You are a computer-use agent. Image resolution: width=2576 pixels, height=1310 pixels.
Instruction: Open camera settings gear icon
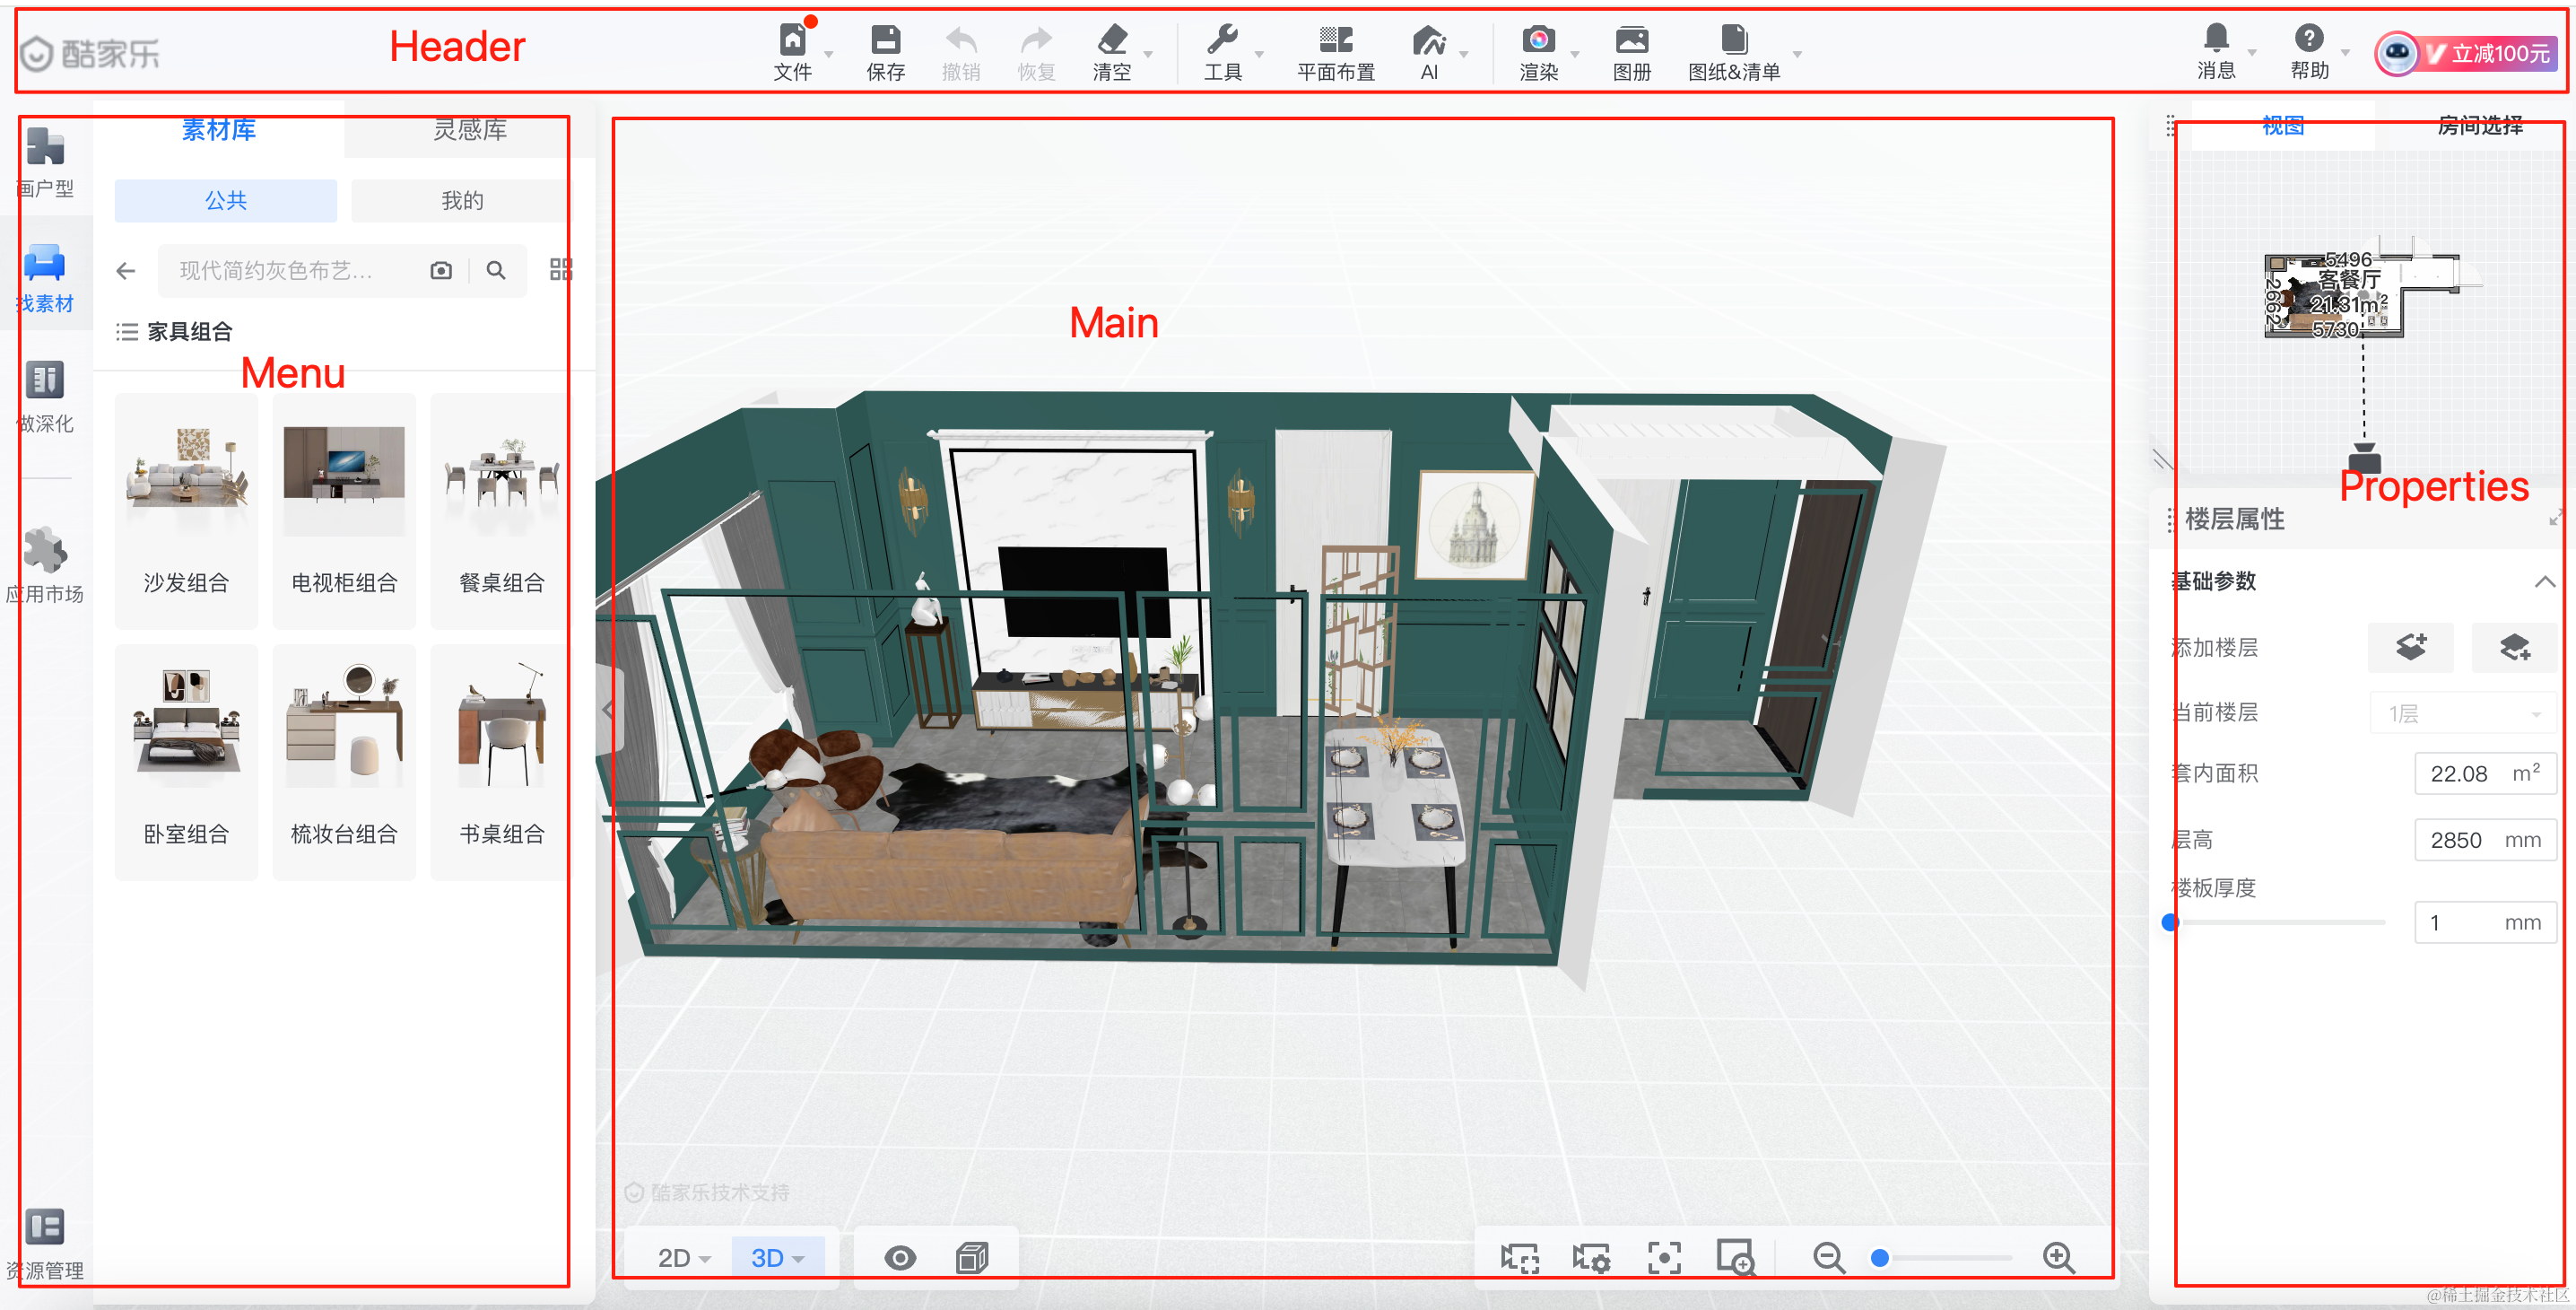tap(1591, 1257)
